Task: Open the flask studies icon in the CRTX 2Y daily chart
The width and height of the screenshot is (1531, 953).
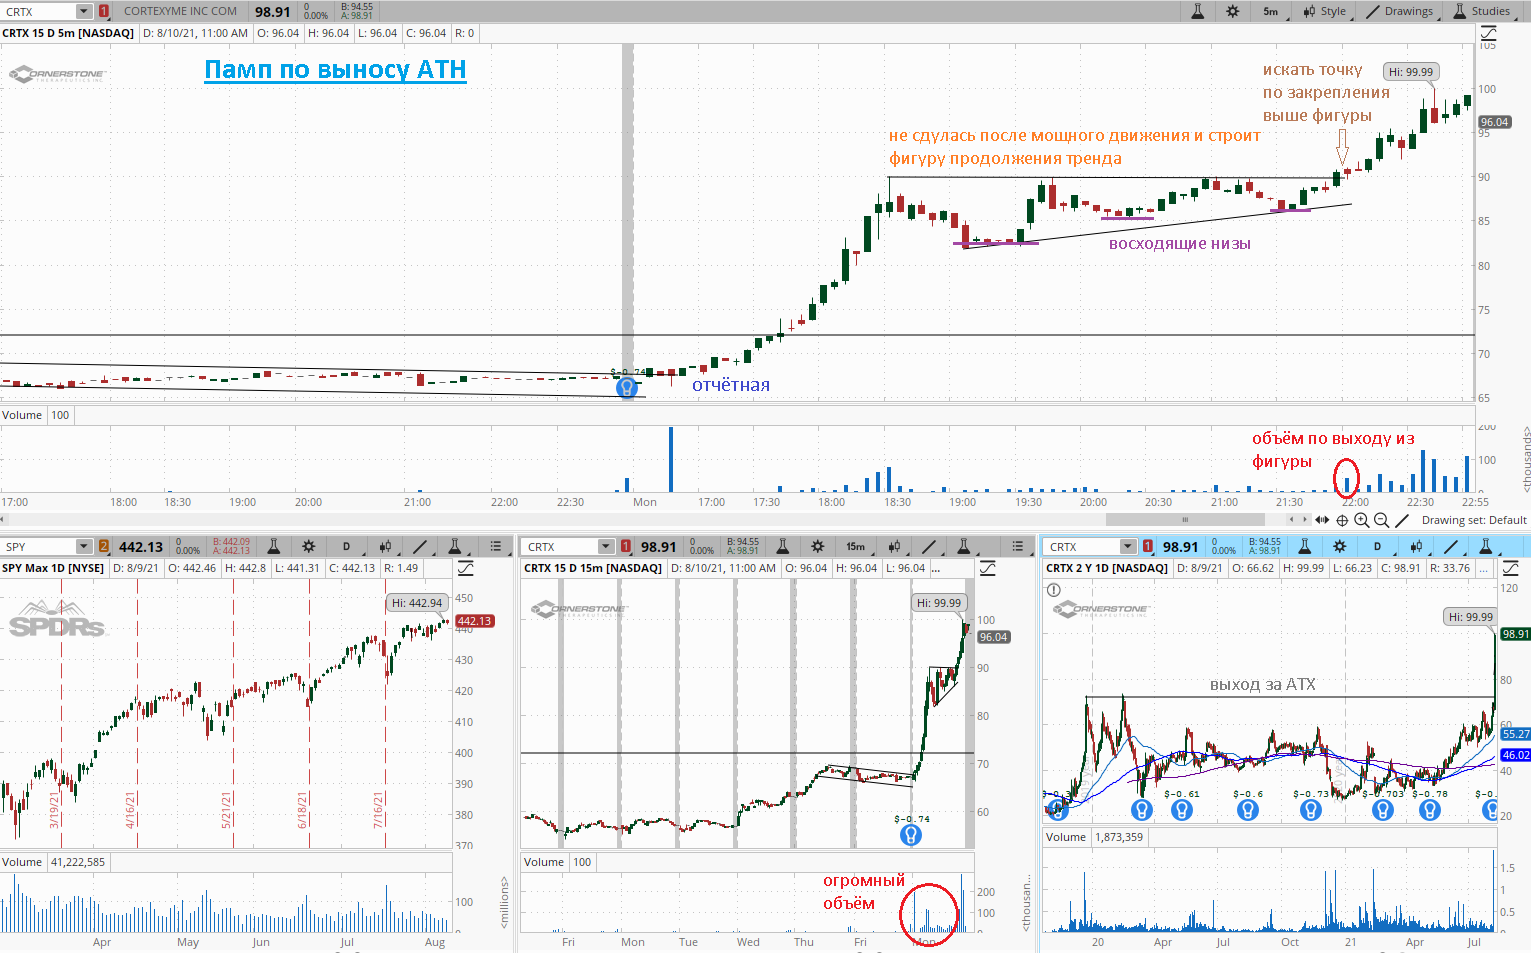Action: point(1304,547)
